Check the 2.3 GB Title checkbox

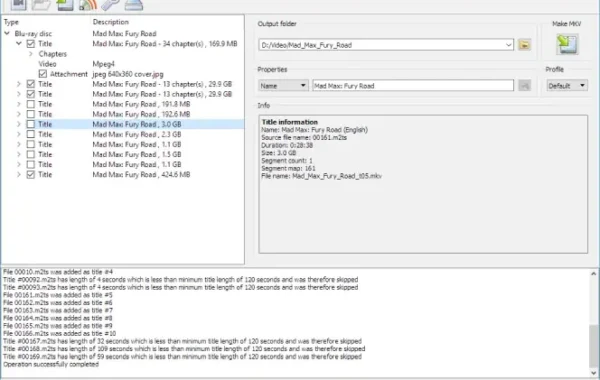[31, 134]
